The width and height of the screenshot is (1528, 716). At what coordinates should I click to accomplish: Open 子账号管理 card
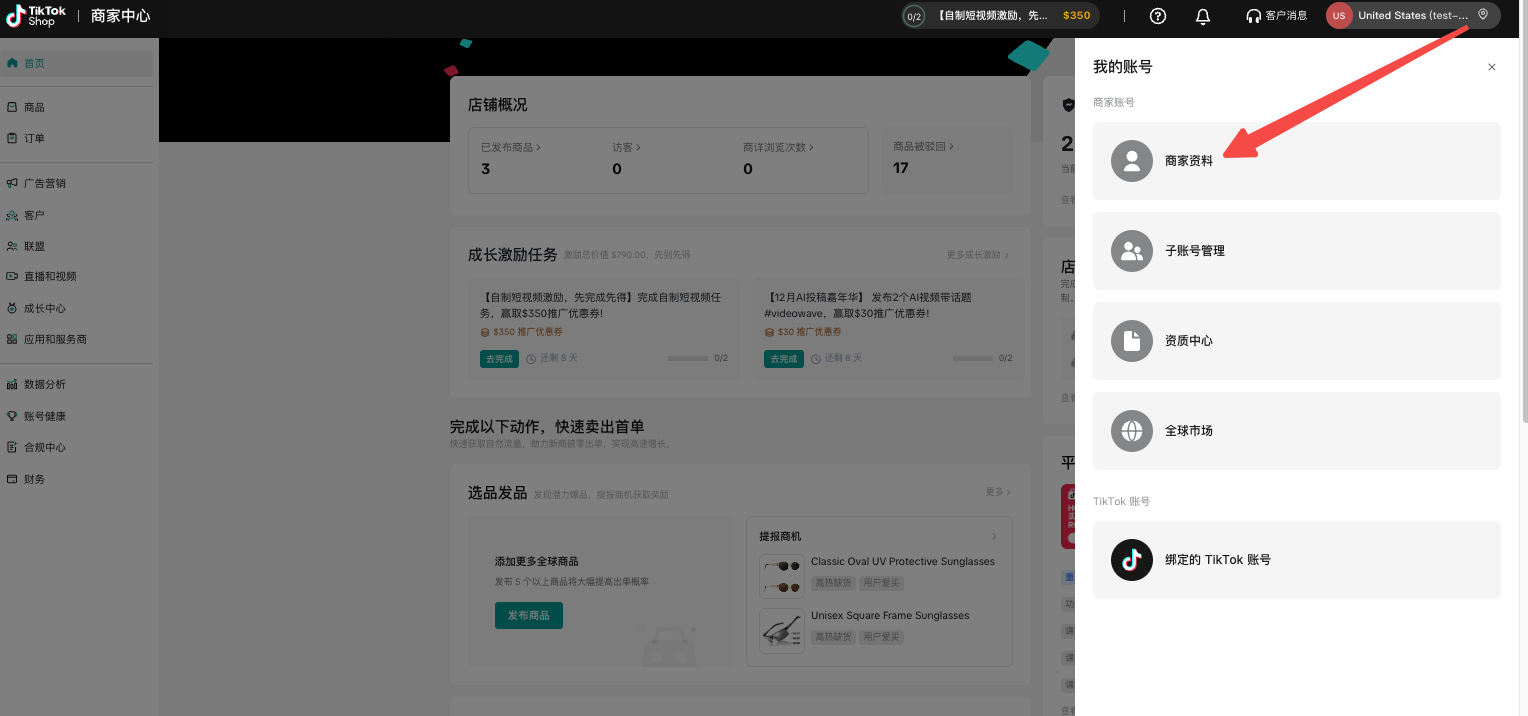(x=1296, y=251)
